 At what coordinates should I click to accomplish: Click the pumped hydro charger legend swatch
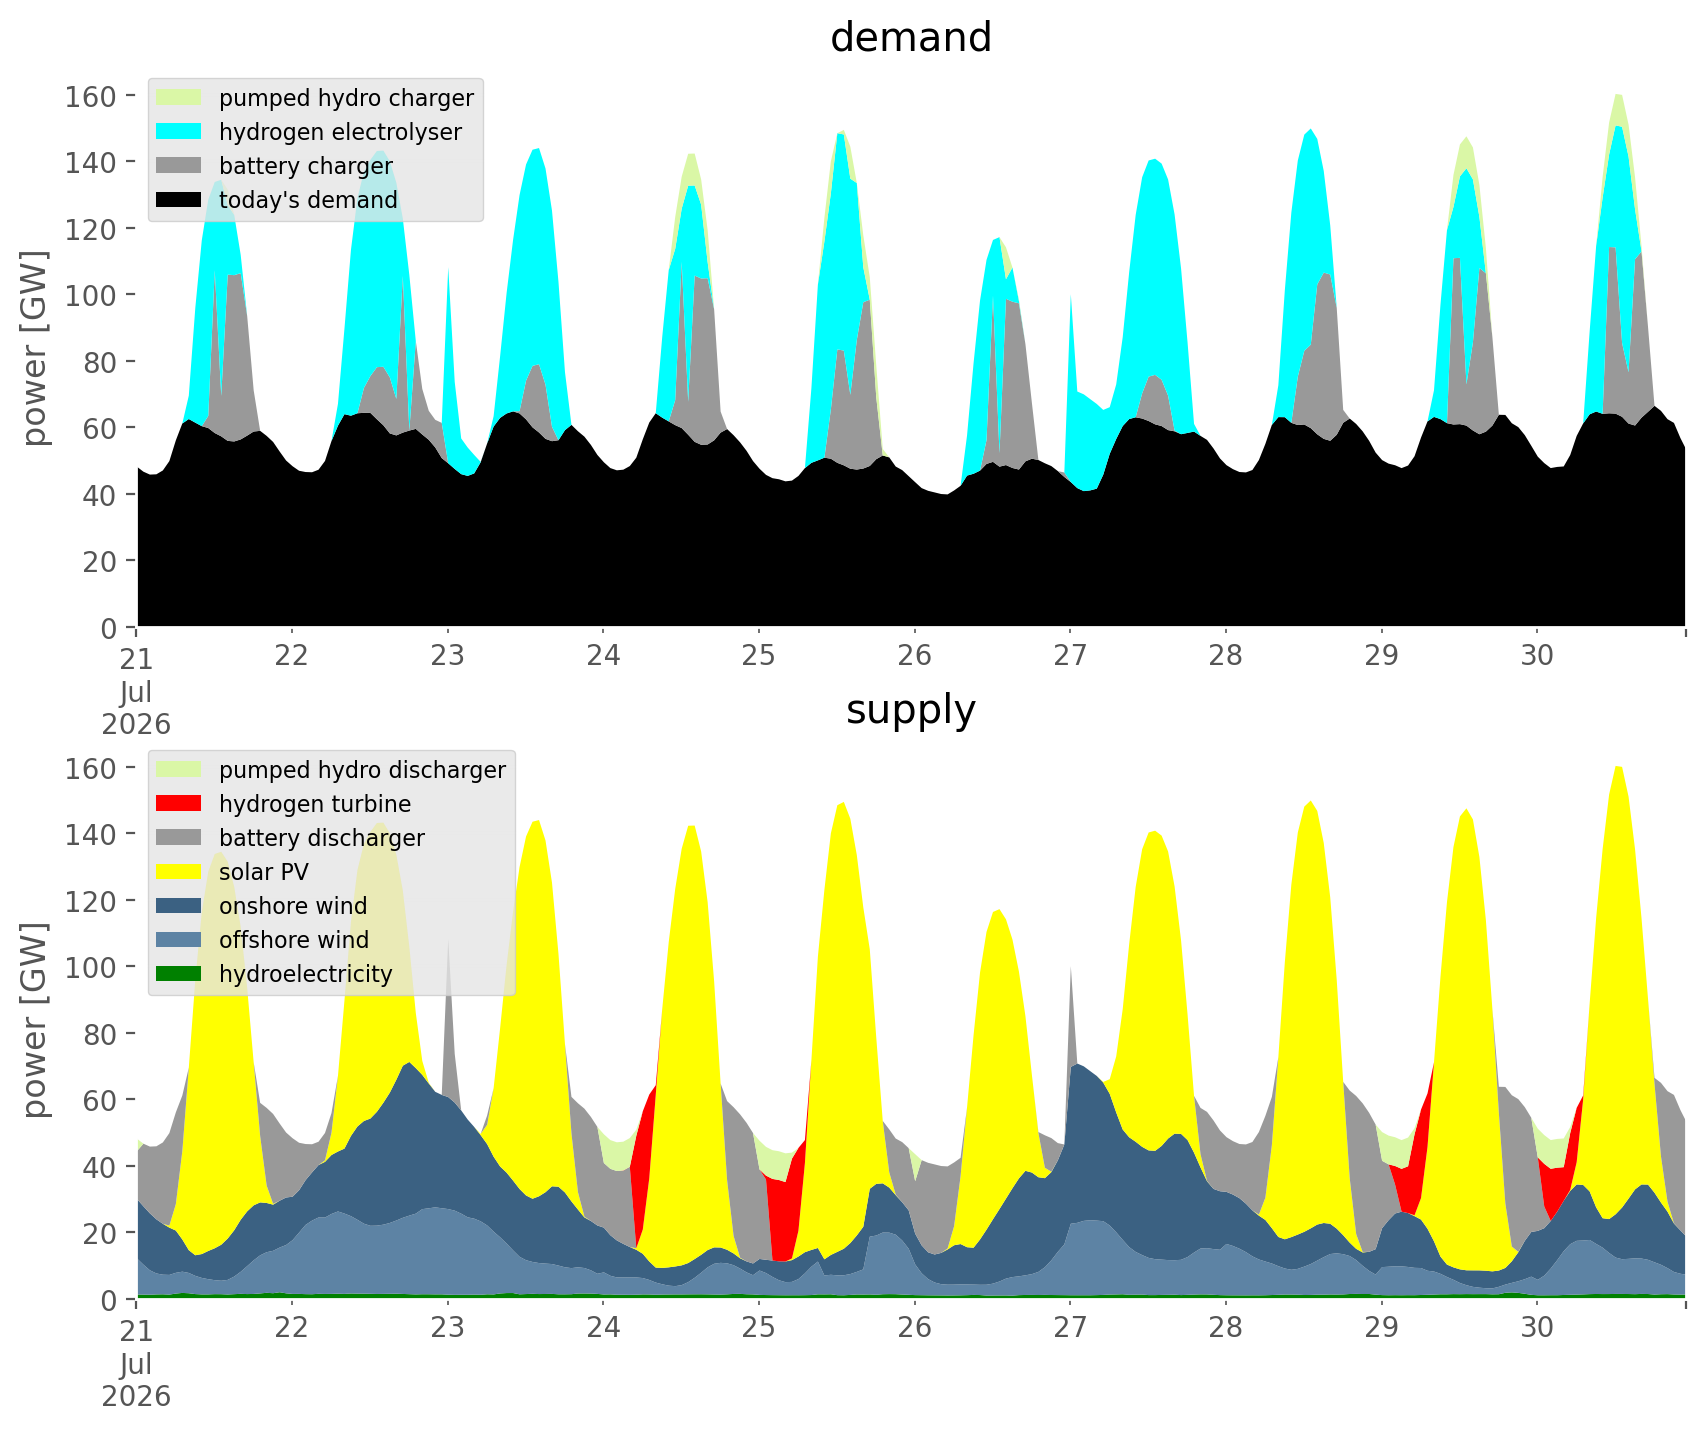point(179,98)
